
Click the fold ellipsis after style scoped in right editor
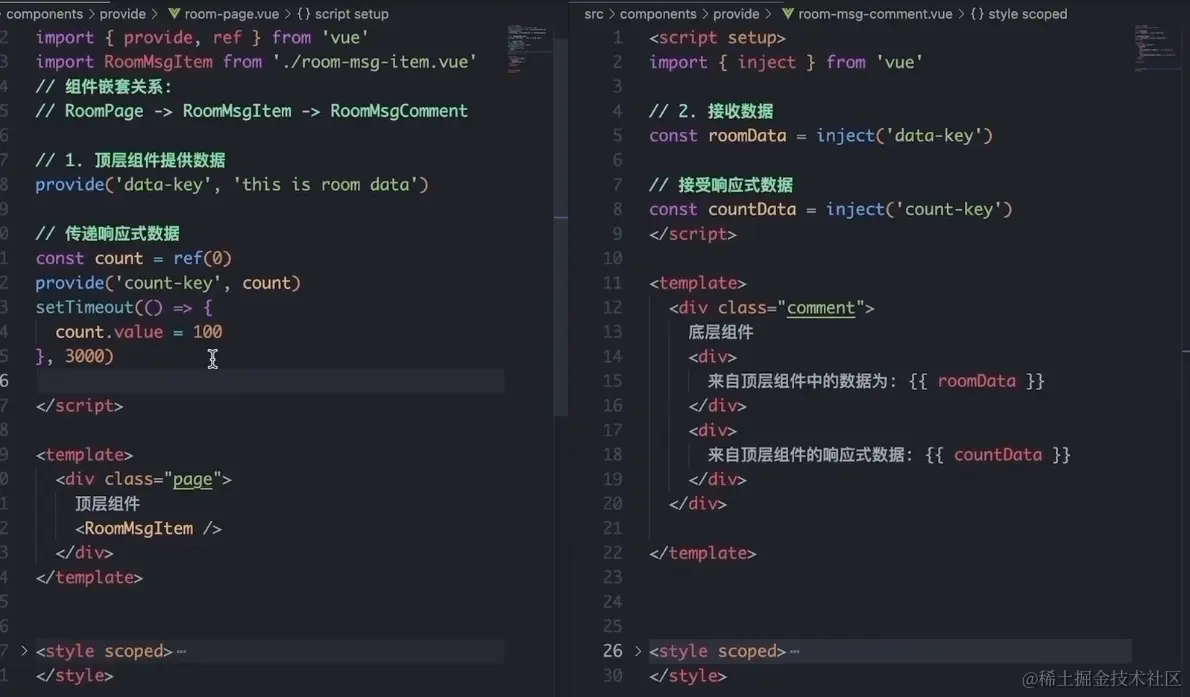[795, 651]
